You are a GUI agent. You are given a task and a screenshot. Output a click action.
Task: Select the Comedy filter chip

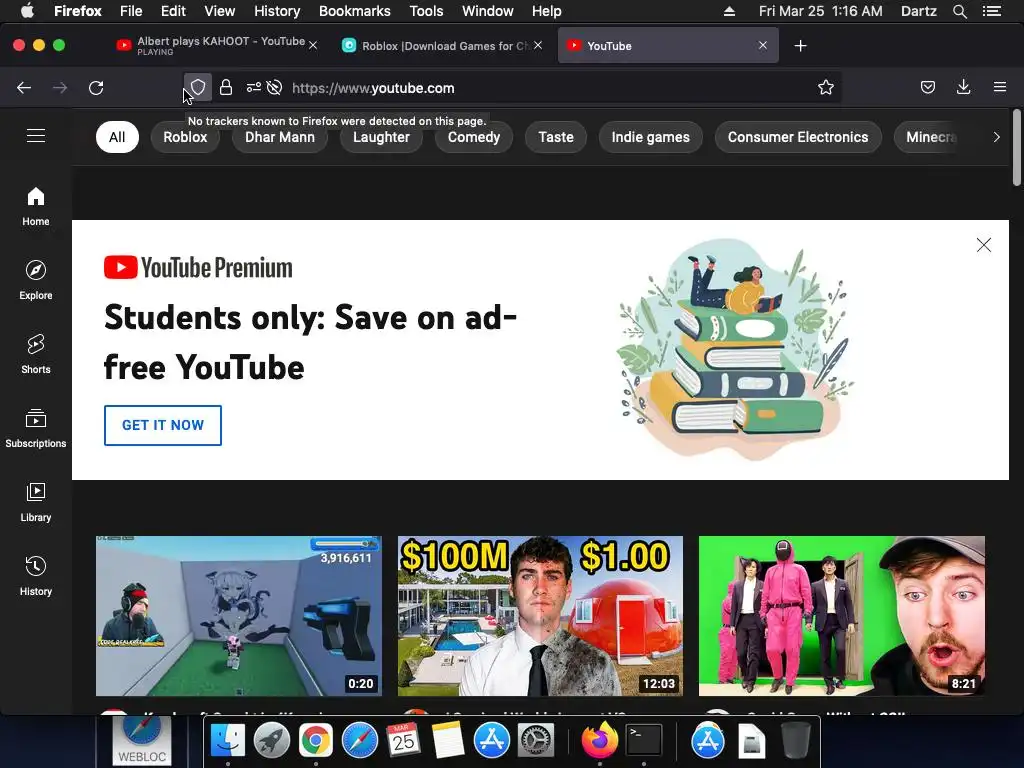(473, 137)
